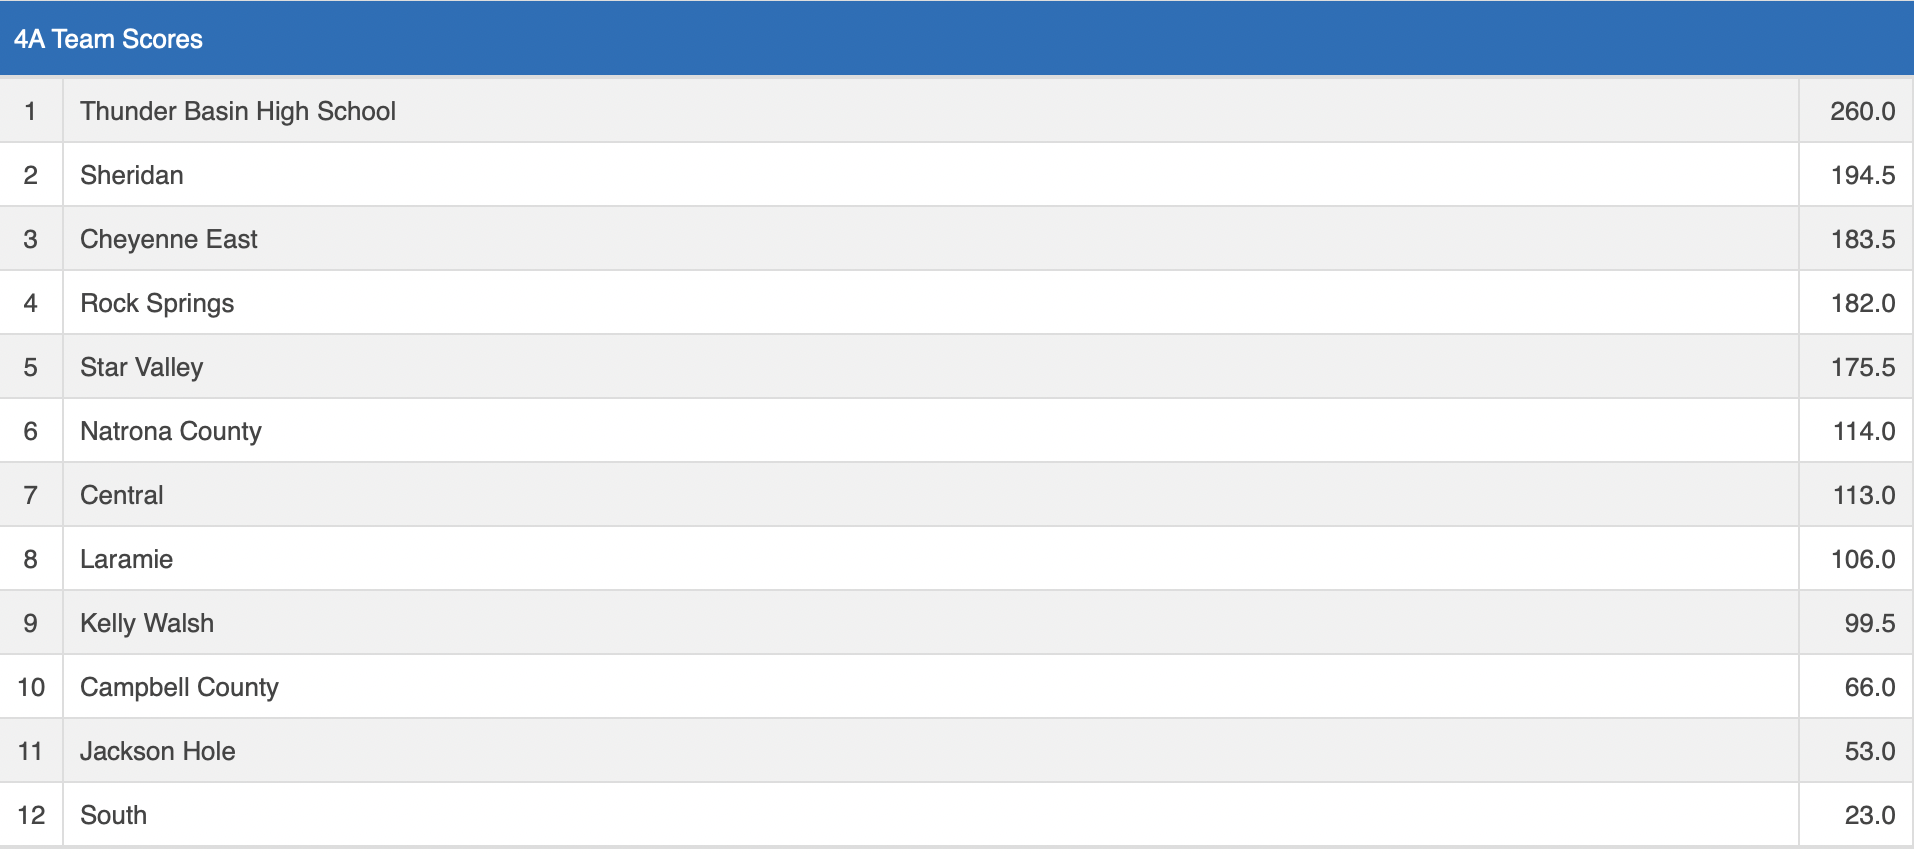Choose Natrona County team row
Screen dimensions: 1914x854
171,431
